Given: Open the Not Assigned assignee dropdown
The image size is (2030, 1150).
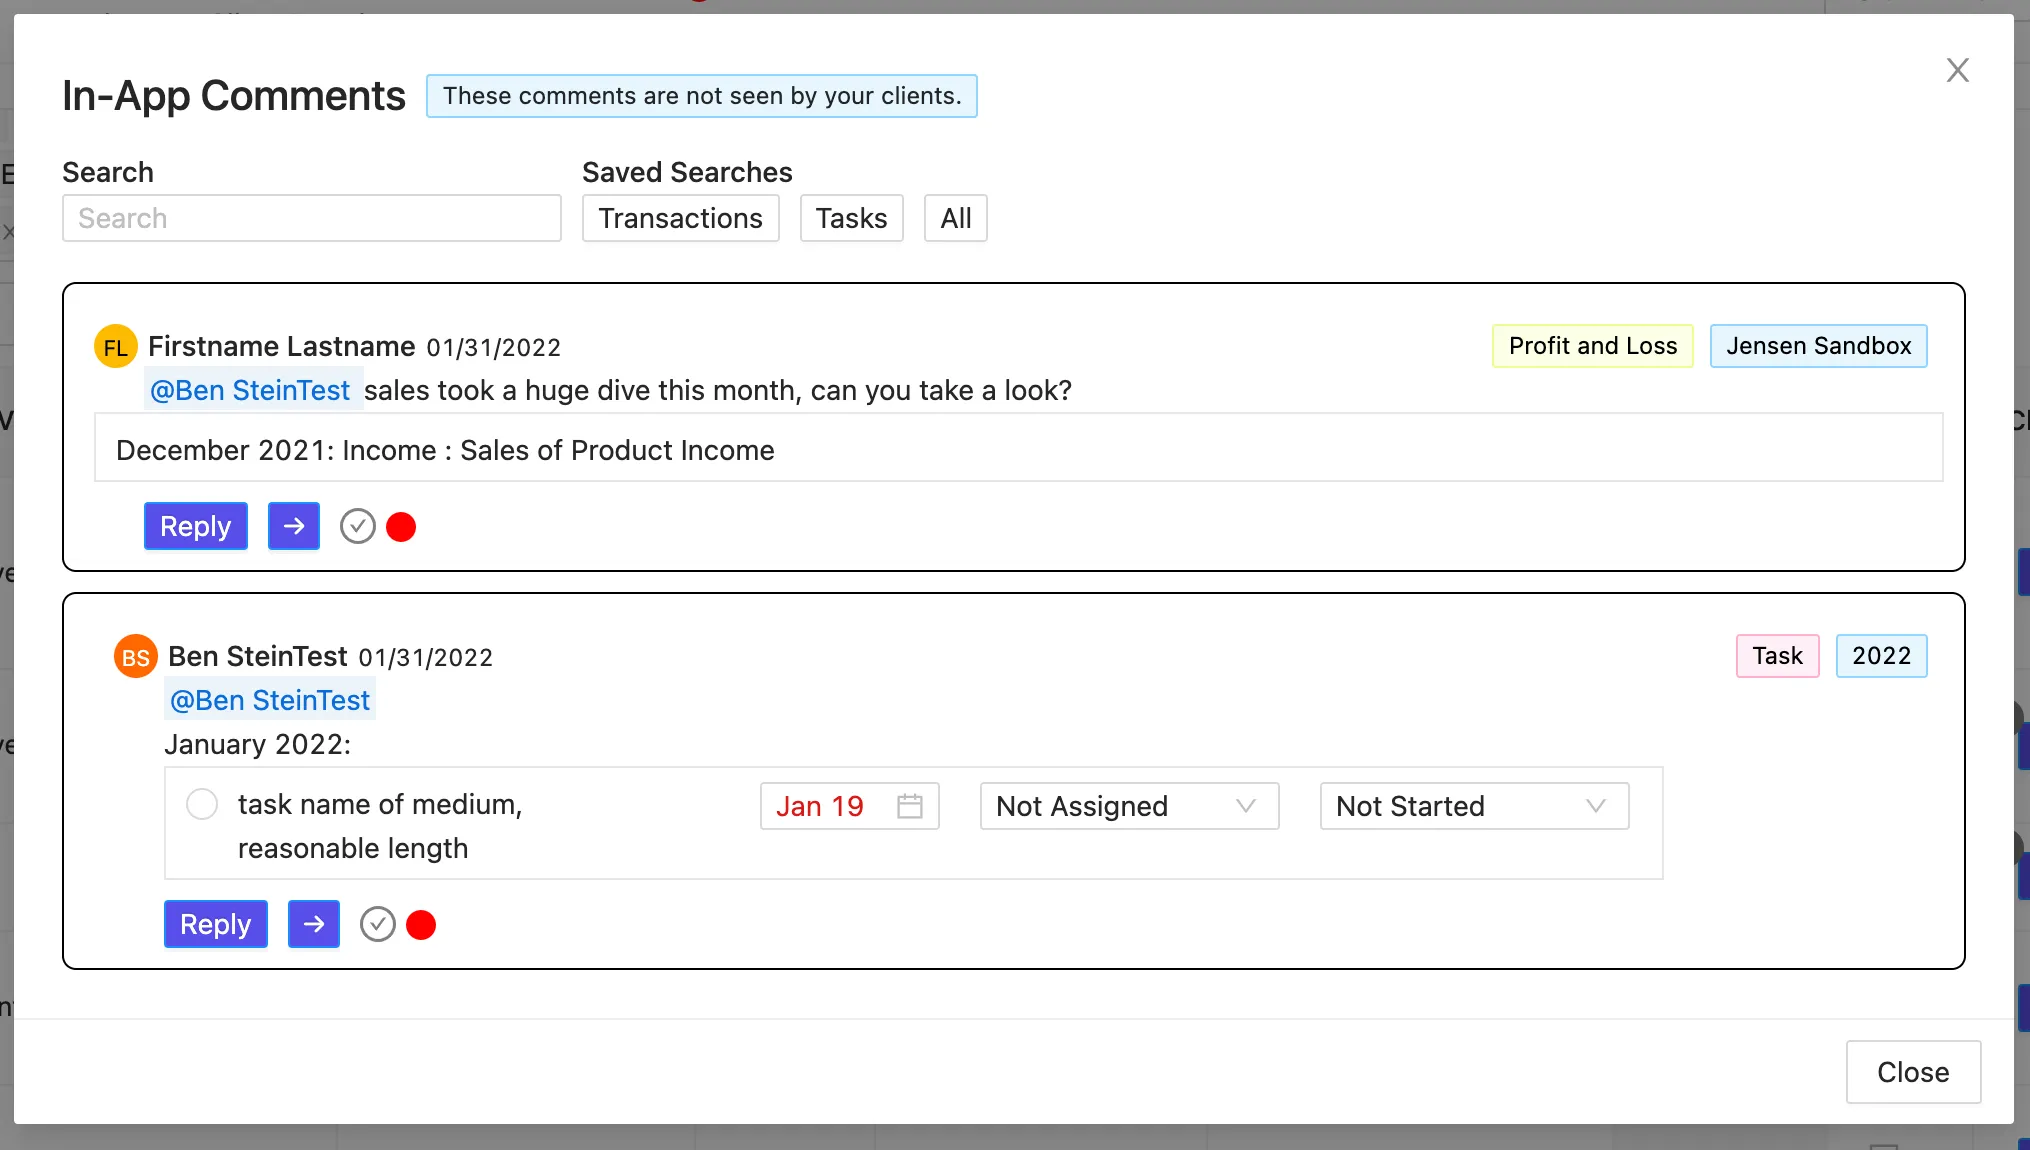Looking at the screenshot, I should point(1129,806).
